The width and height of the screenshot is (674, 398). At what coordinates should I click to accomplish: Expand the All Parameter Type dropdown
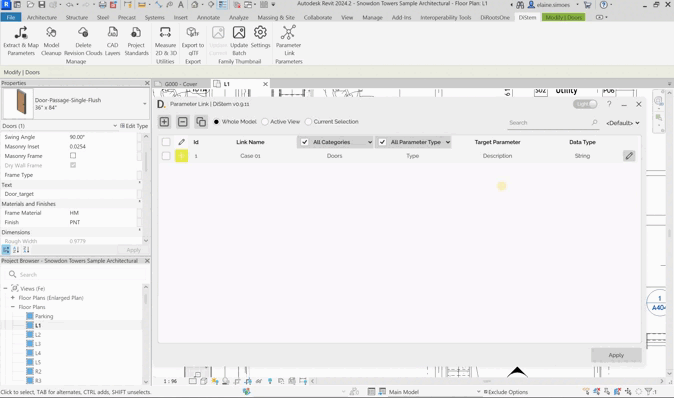point(414,142)
